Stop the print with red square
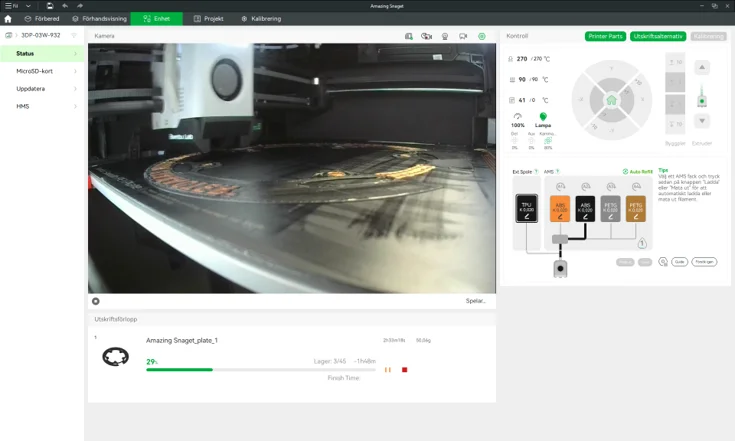The height and width of the screenshot is (441, 735). tap(404, 370)
